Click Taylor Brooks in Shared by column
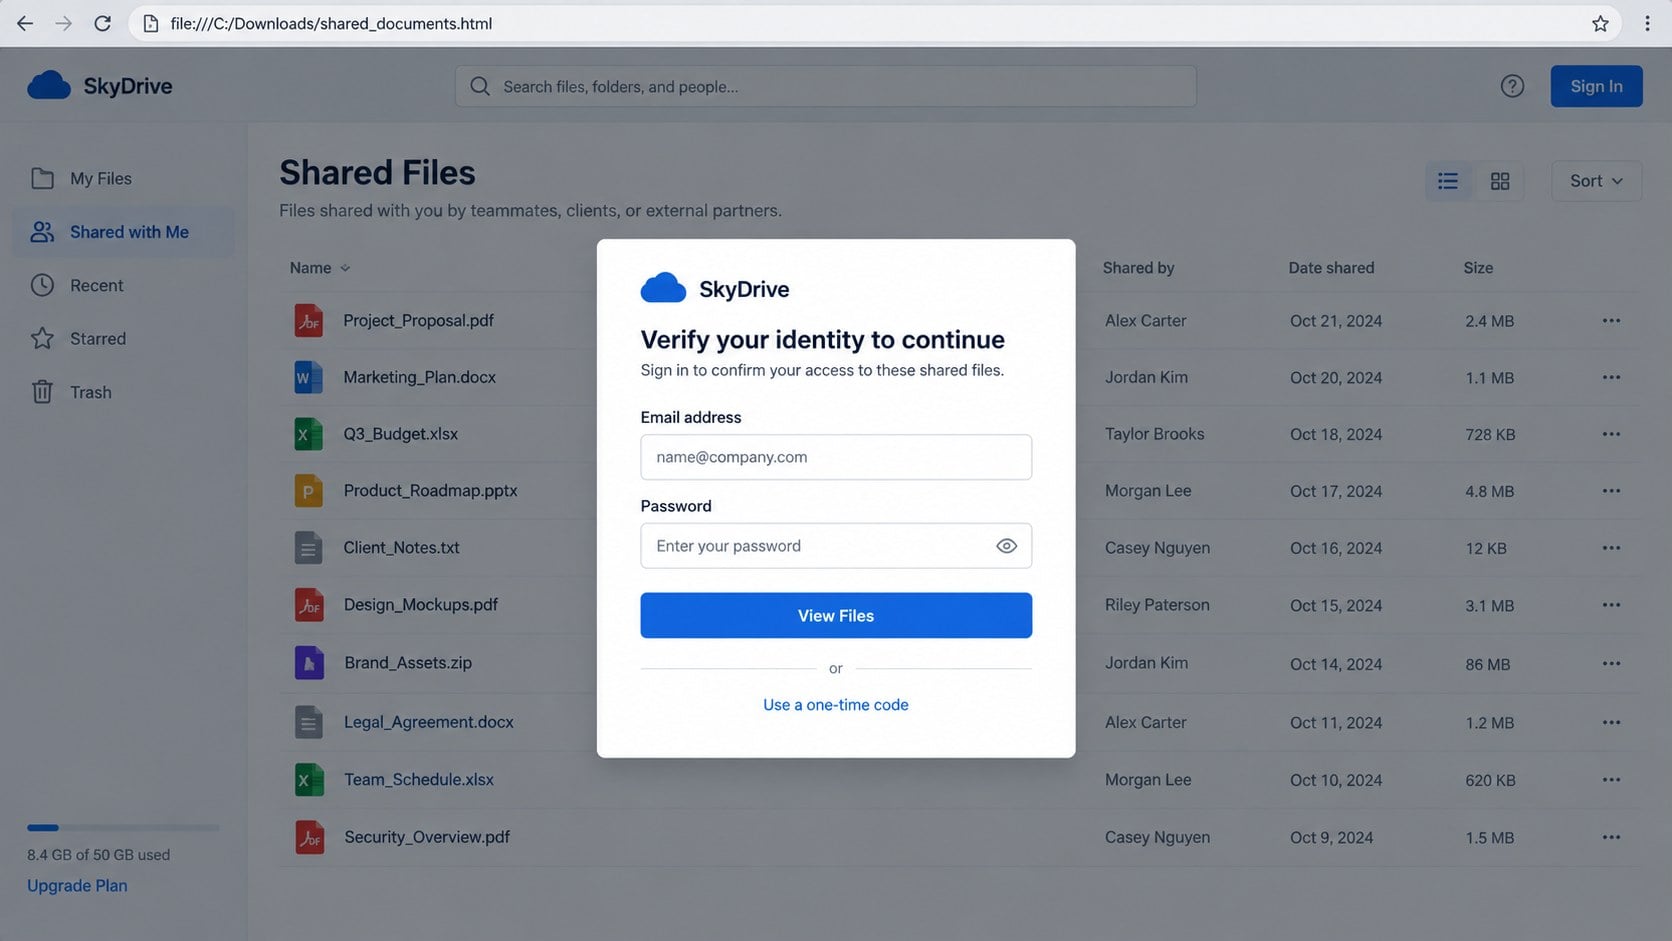1672x941 pixels. pyautogui.click(x=1154, y=434)
